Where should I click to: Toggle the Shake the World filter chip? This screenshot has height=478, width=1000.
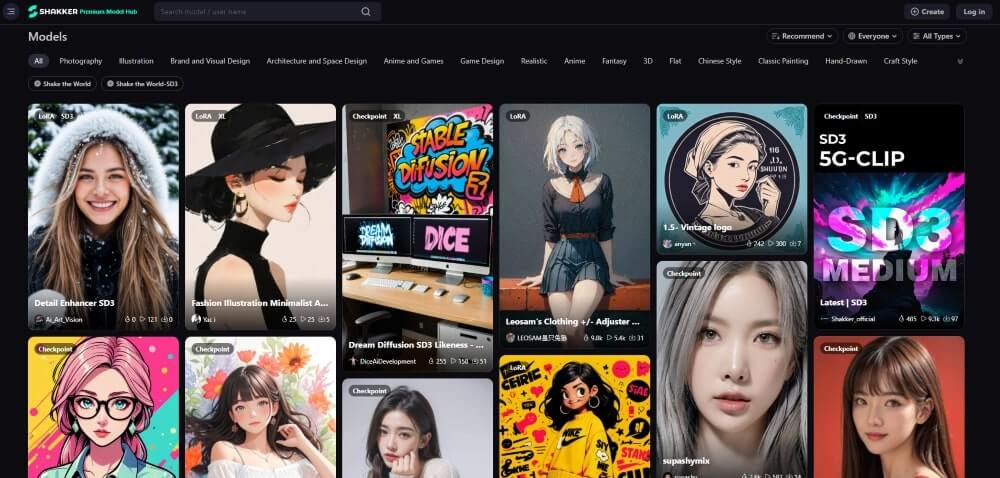pos(62,84)
